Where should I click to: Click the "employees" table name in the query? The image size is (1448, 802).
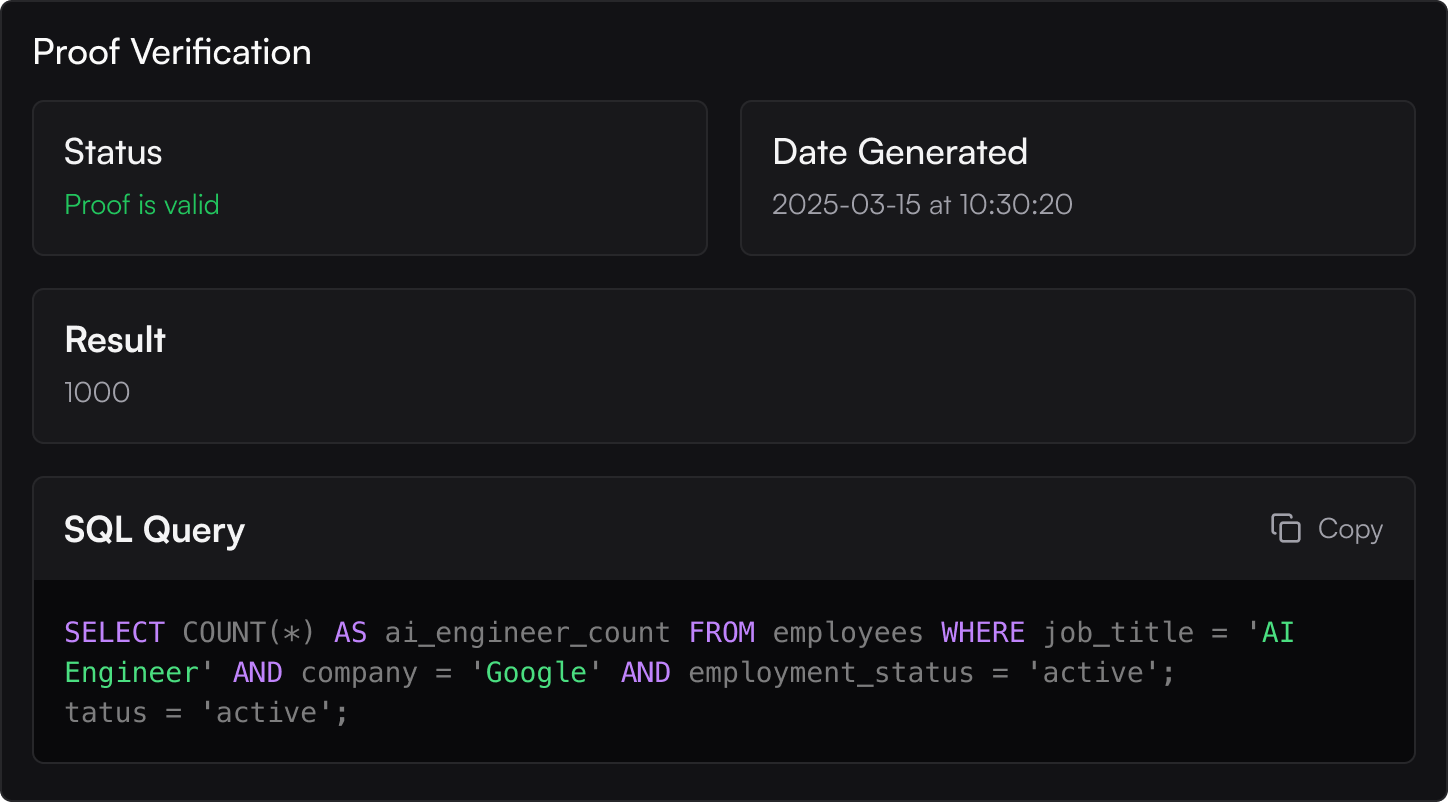tap(848, 633)
